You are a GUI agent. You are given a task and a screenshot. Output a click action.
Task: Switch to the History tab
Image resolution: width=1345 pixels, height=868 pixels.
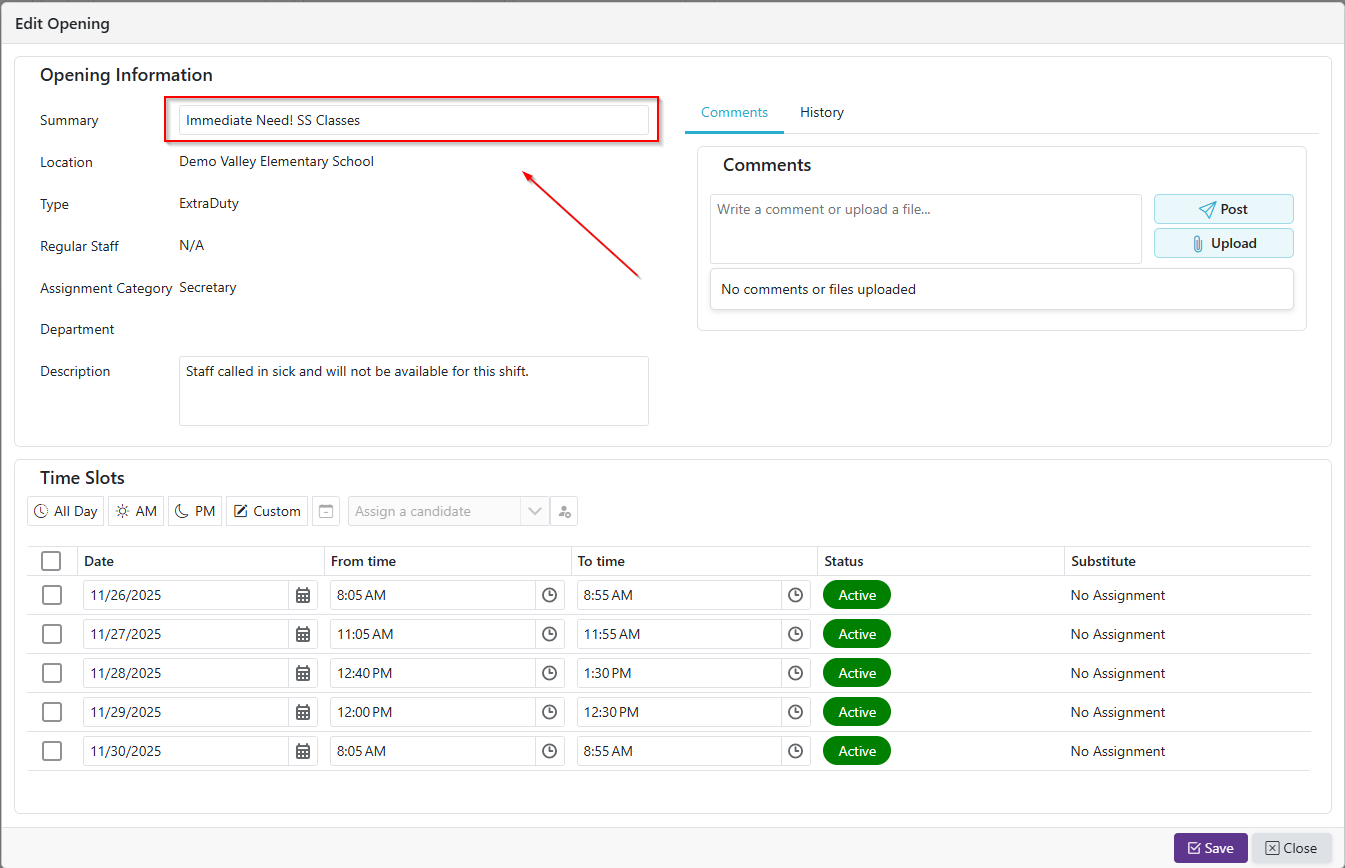(x=821, y=112)
